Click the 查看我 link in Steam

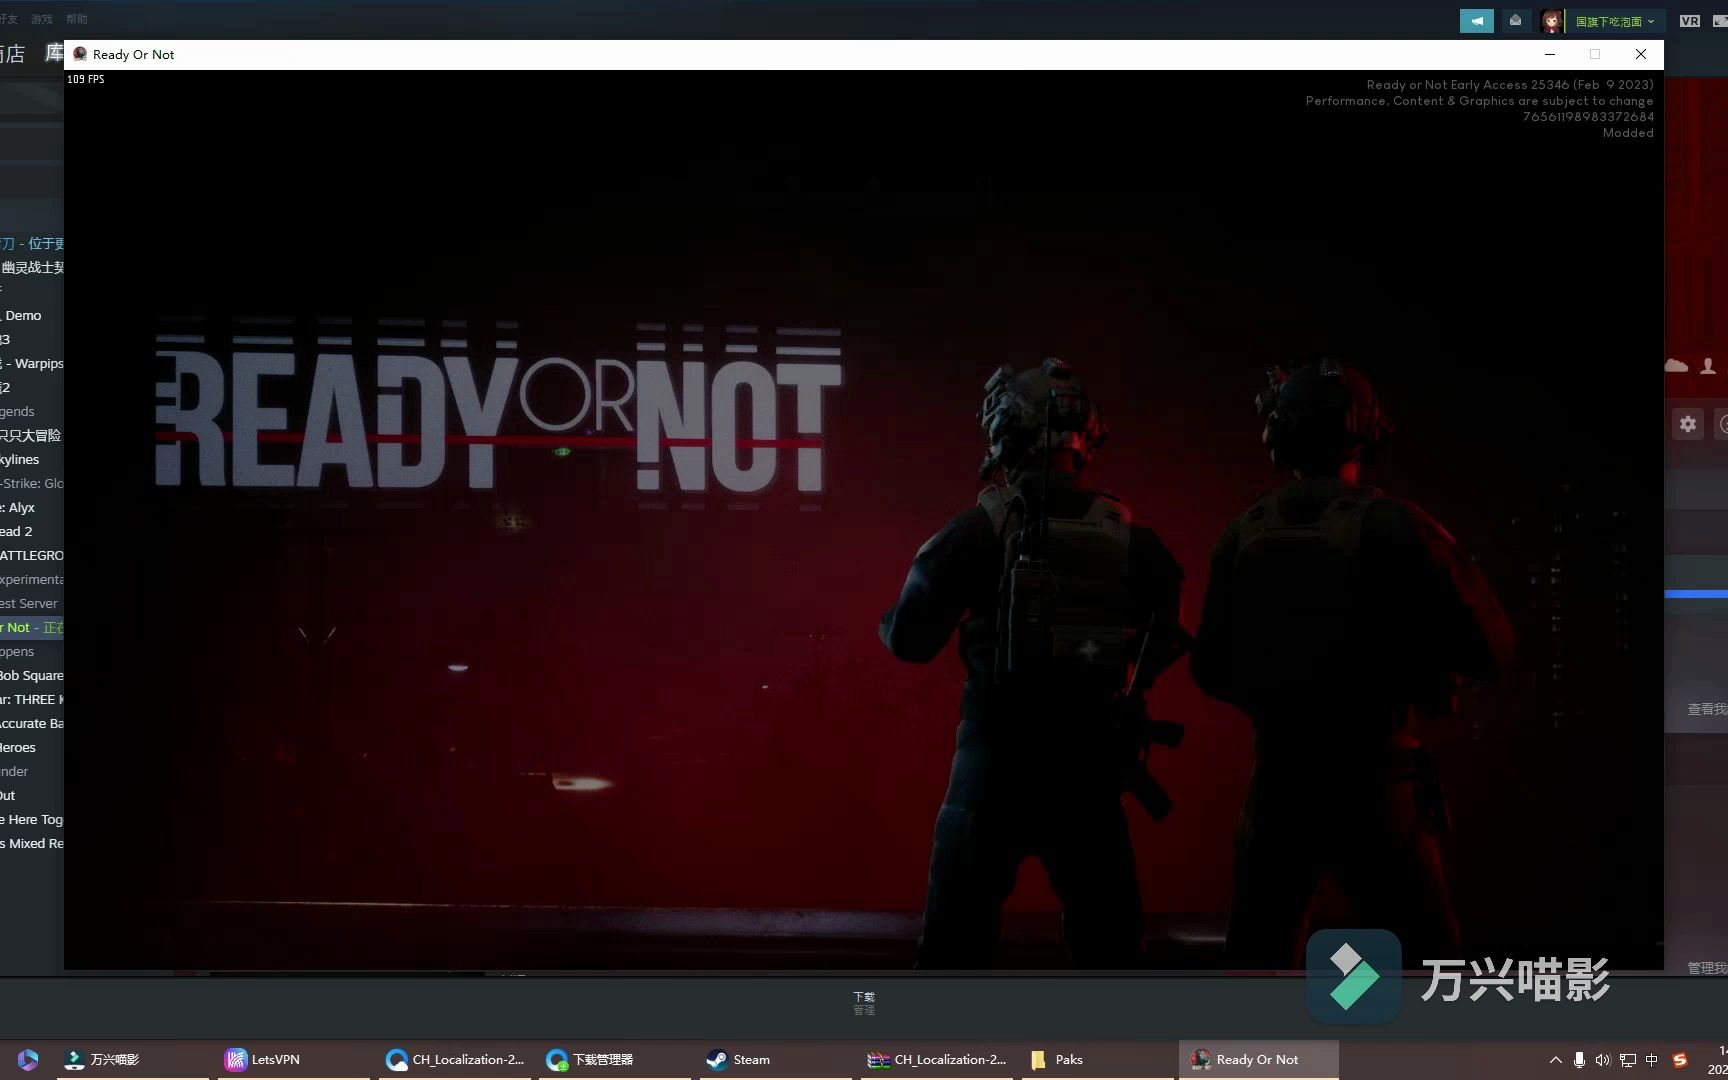click(x=1707, y=709)
